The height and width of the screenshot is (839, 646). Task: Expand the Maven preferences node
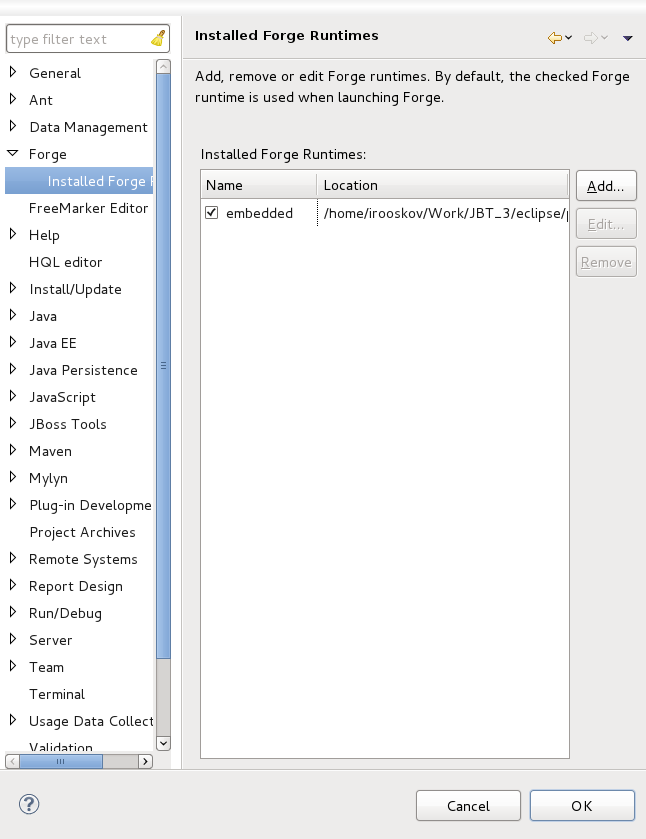point(13,451)
